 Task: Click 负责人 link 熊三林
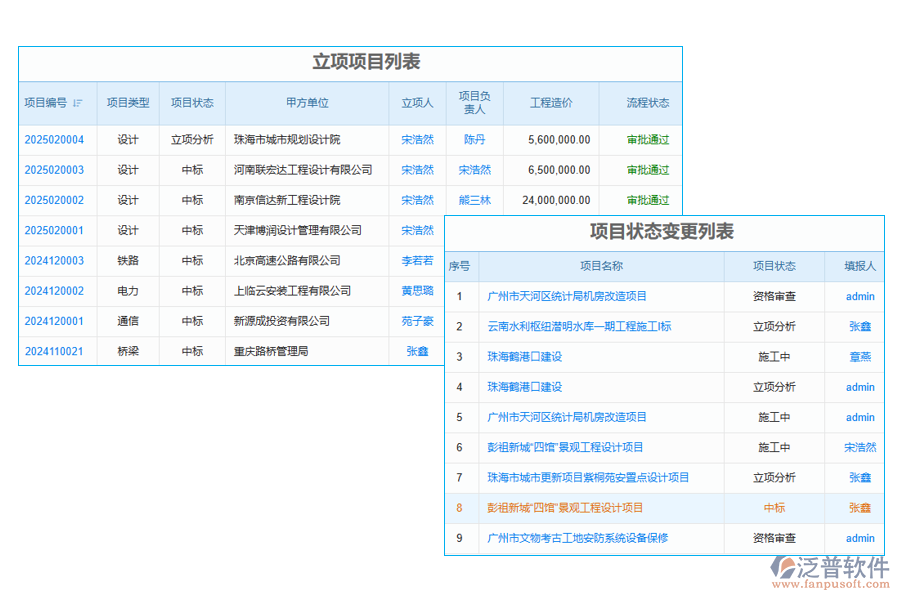[x=473, y=200]
